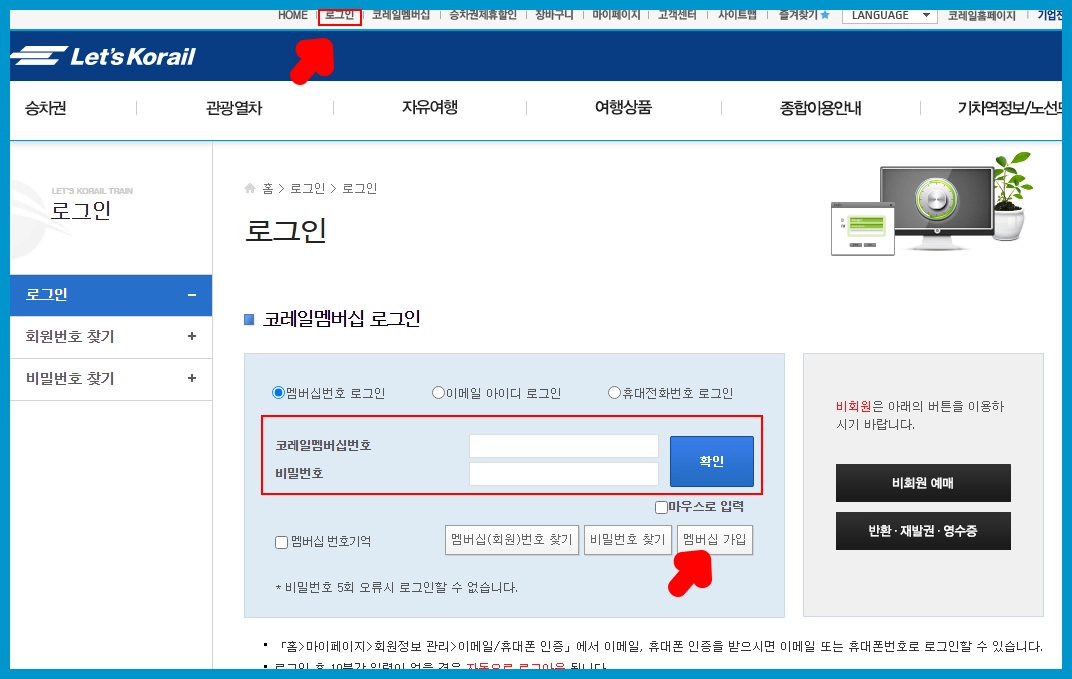Click 로그인 in the top utility bar
The height and width of the screenshot is (679, 1072).
(339, 15)
